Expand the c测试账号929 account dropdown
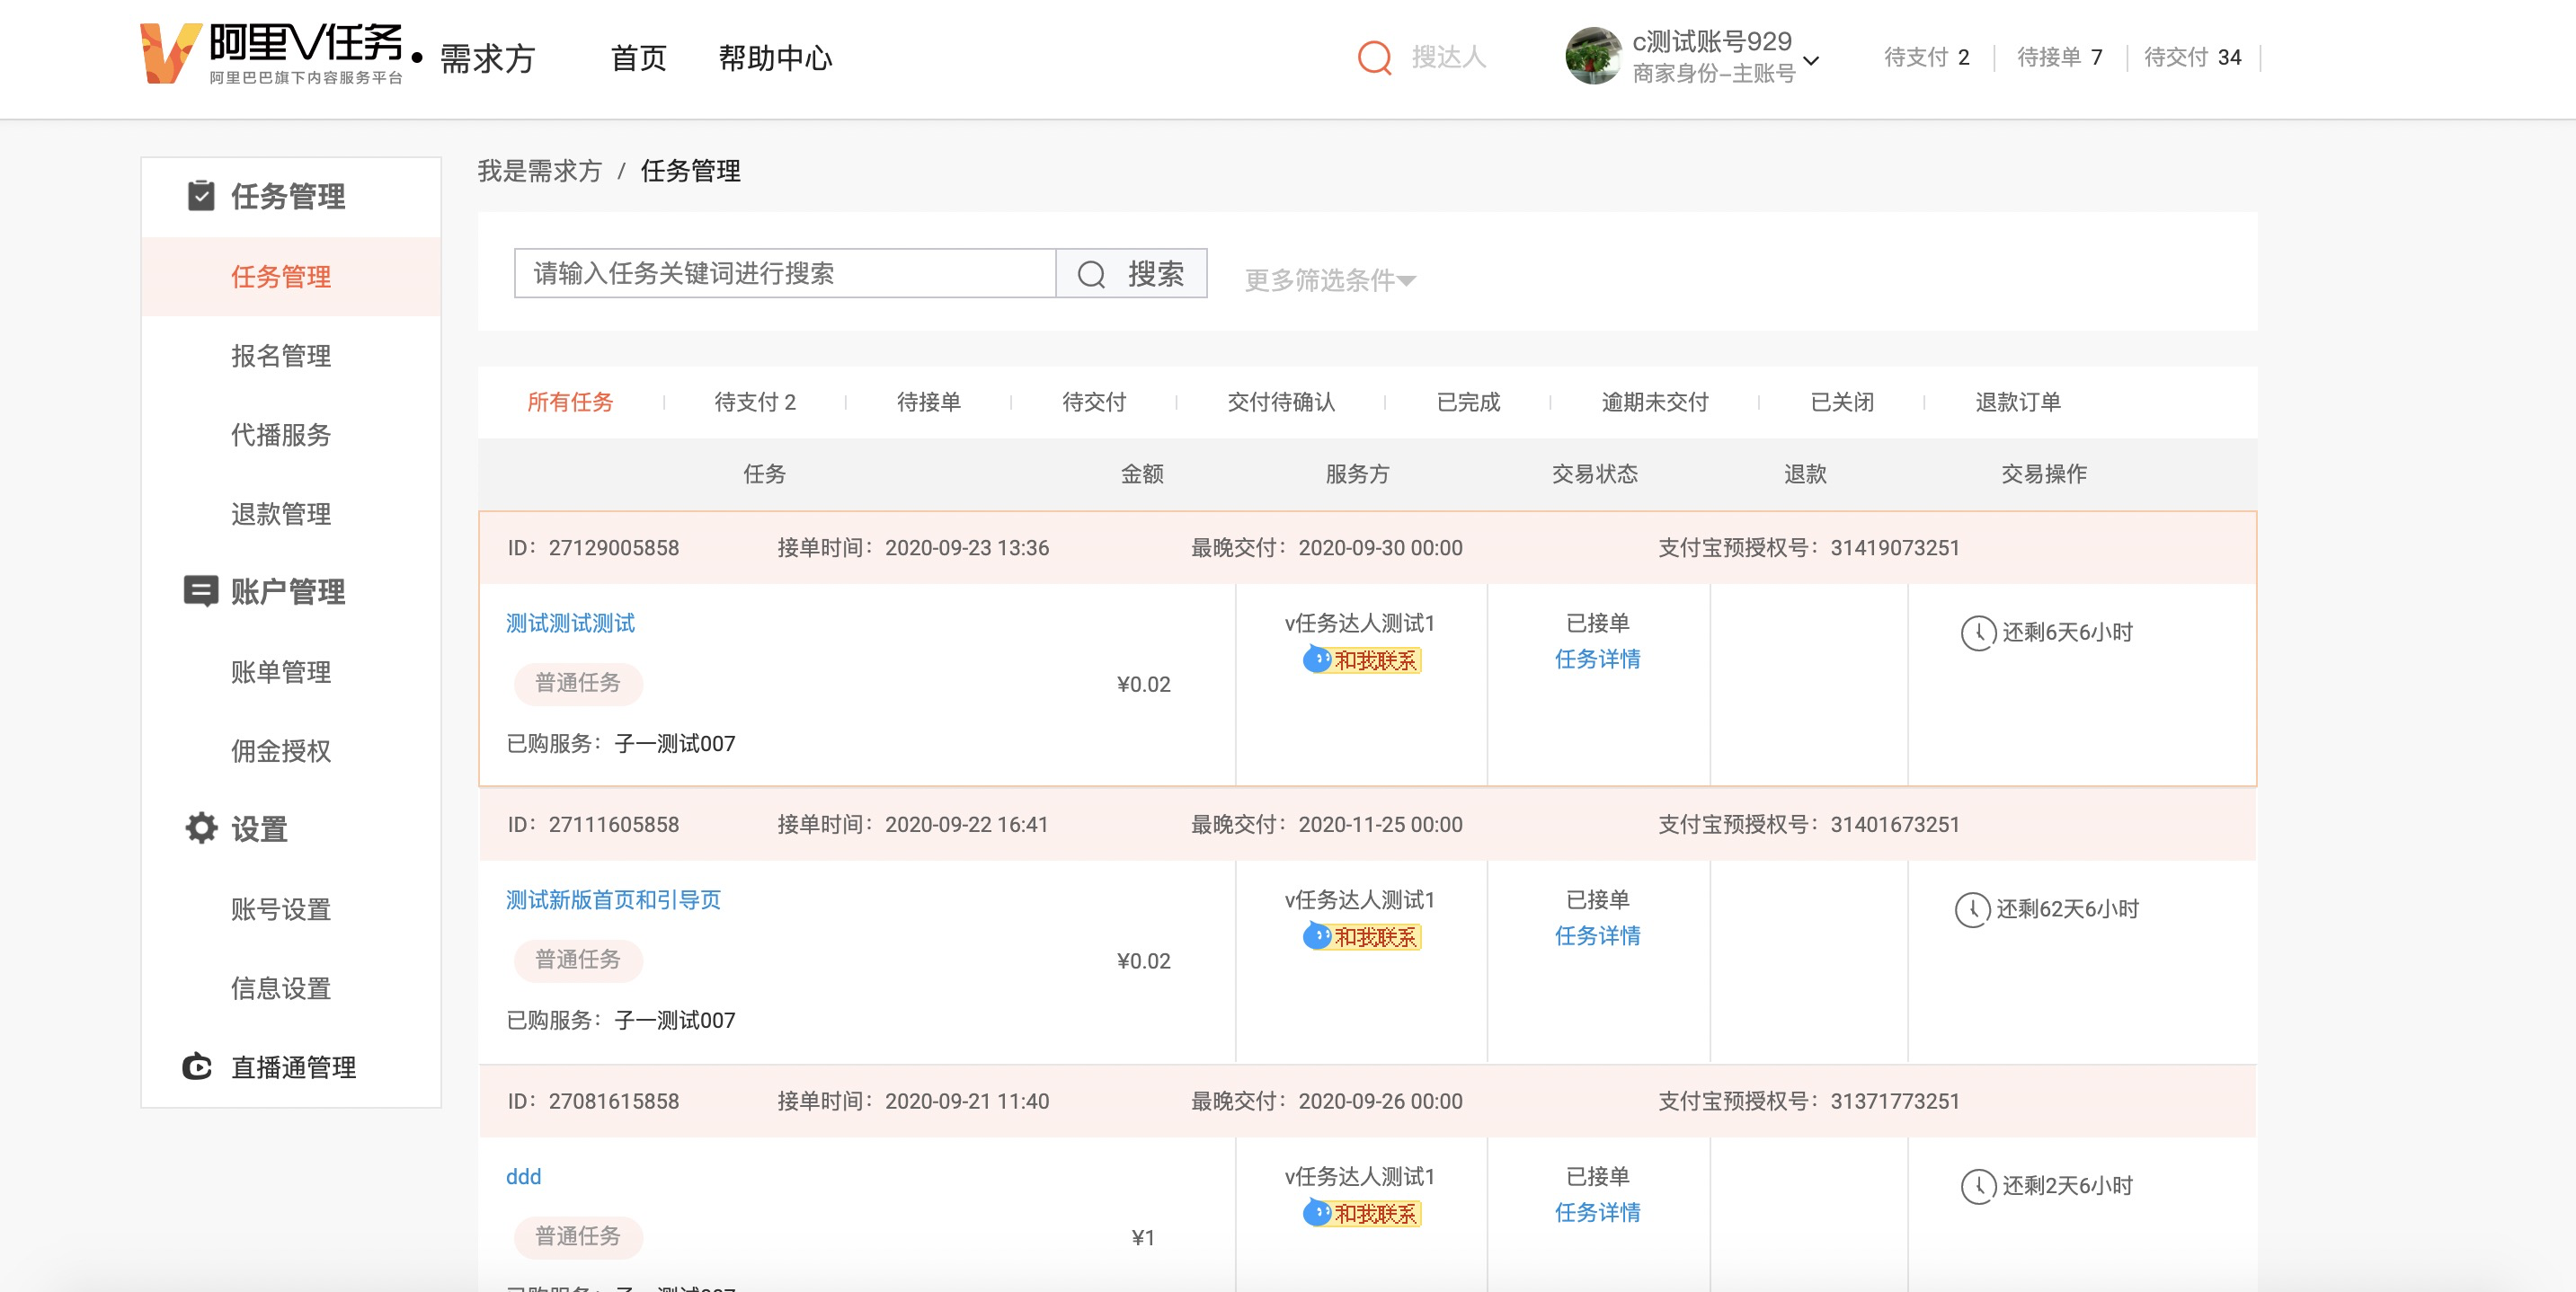Screen dimensions: 2576x1292 pyautogui.click(x=1811, y=60)
